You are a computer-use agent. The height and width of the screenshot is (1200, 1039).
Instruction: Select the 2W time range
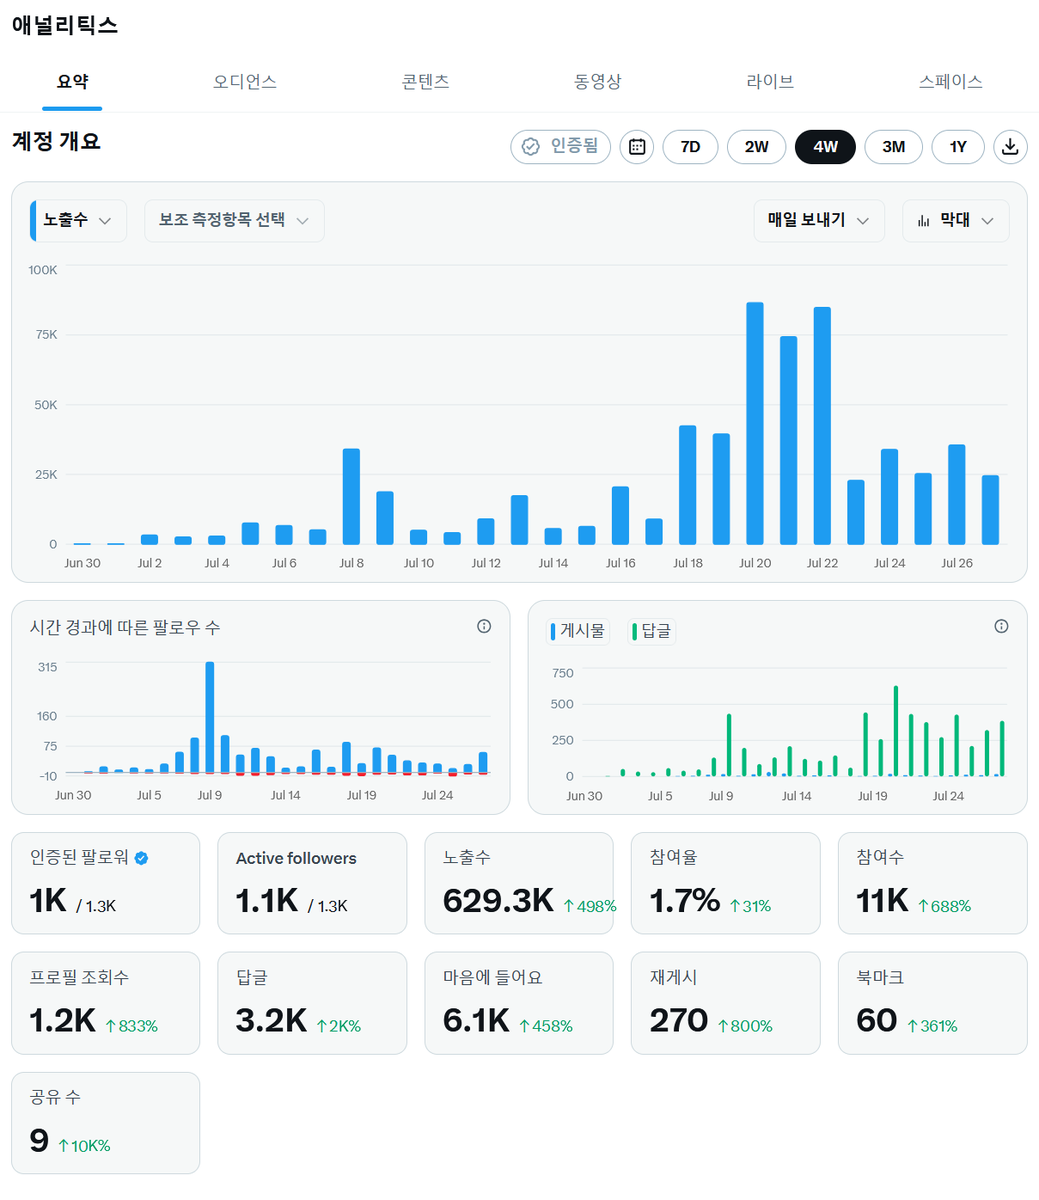pos(757,147)
